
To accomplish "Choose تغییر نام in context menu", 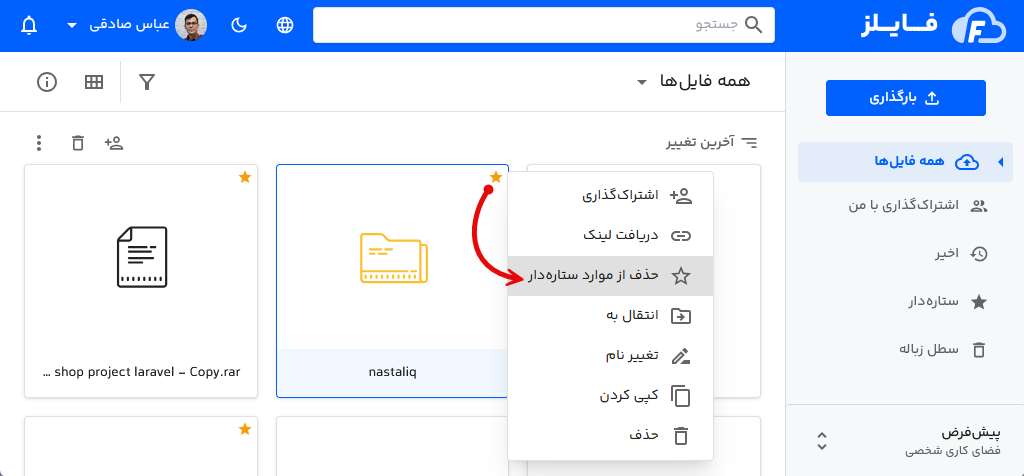I will [610, 356].
